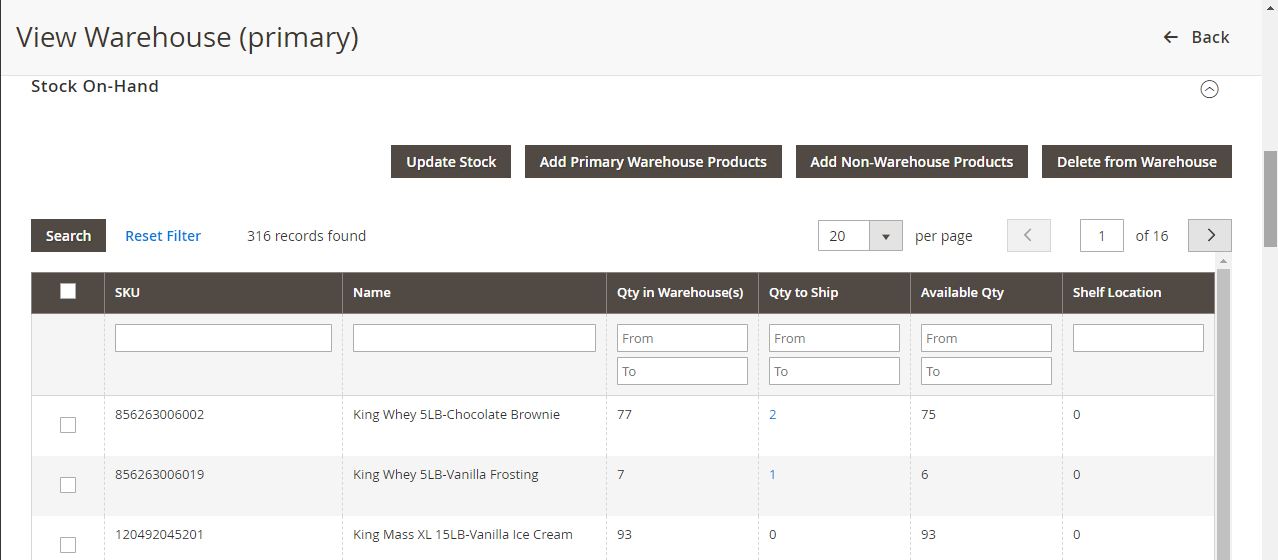Go to next page arrow
1278x560 pixels.
[1210, 236]
